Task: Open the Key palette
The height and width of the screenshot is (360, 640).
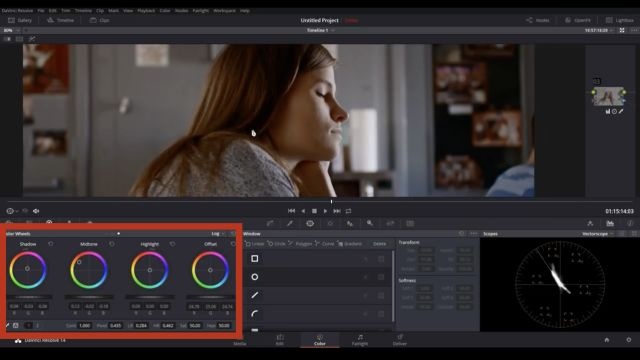Action: coord(370,223)
